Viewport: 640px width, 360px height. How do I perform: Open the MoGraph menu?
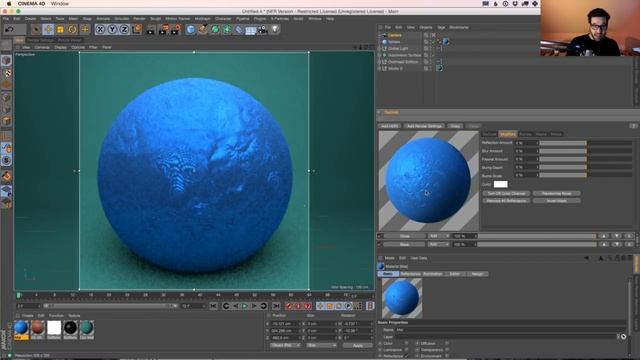pyautogui.click(x=202, y=19)
